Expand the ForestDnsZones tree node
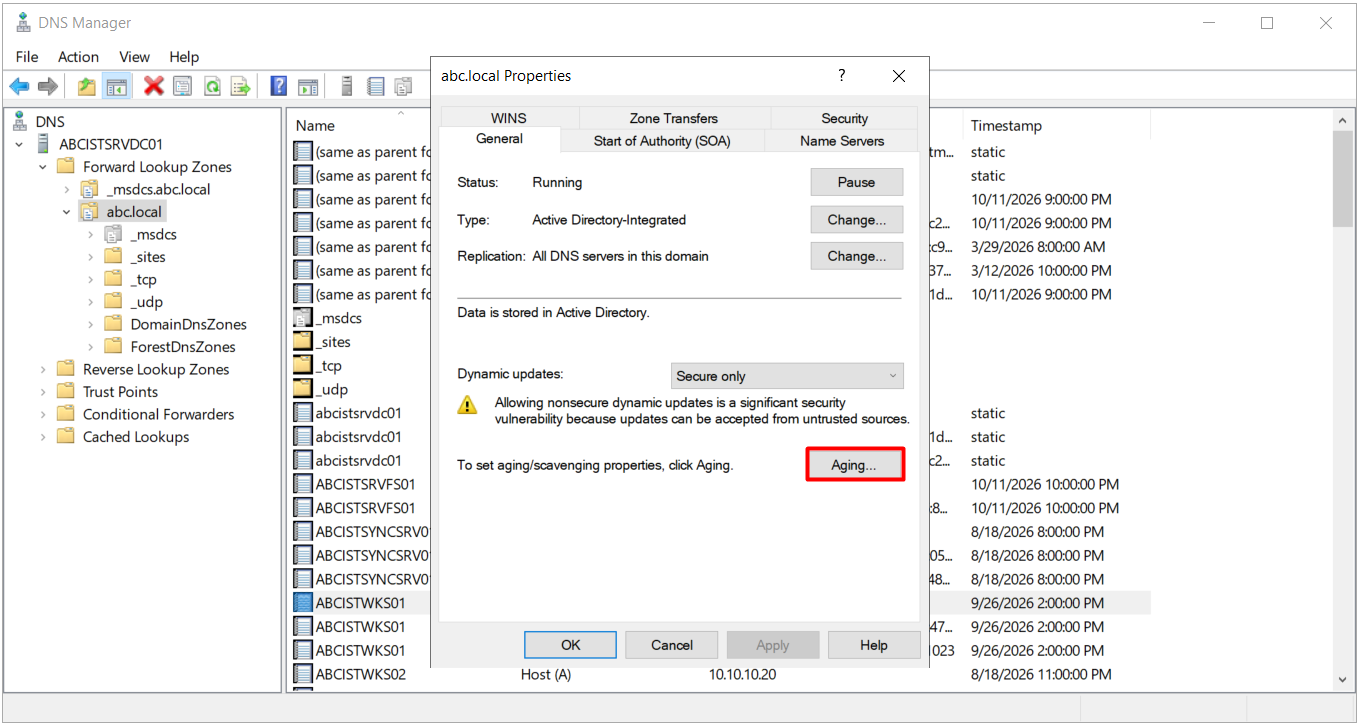 [x=91, y=347]
